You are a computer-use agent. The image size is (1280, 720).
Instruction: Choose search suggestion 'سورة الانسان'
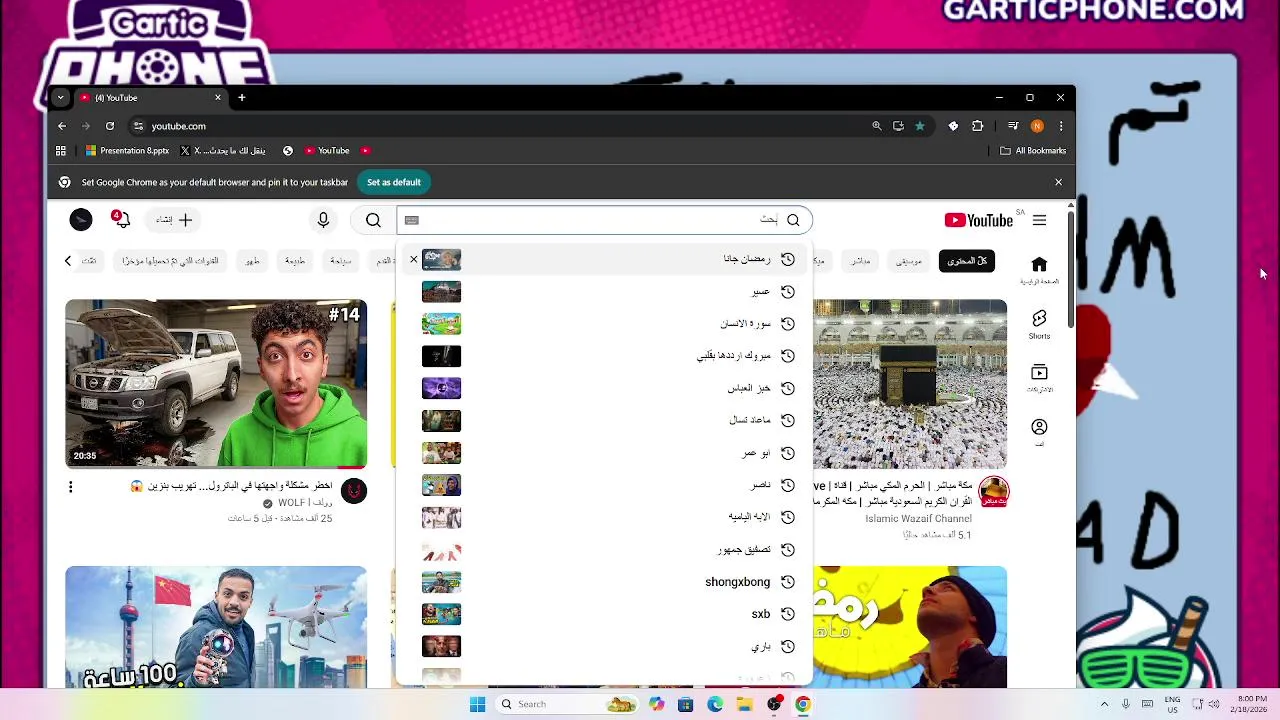(x=604, y=324)
